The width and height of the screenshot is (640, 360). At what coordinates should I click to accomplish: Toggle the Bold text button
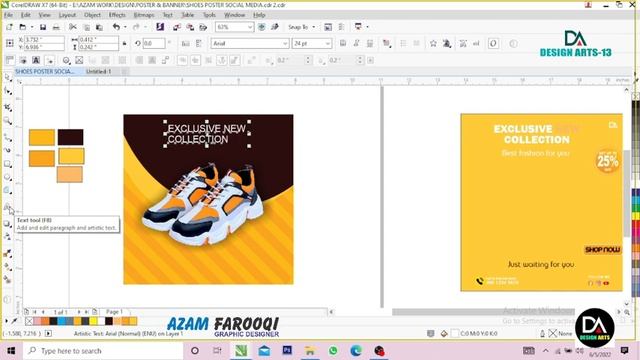click(x=343, y=43)
